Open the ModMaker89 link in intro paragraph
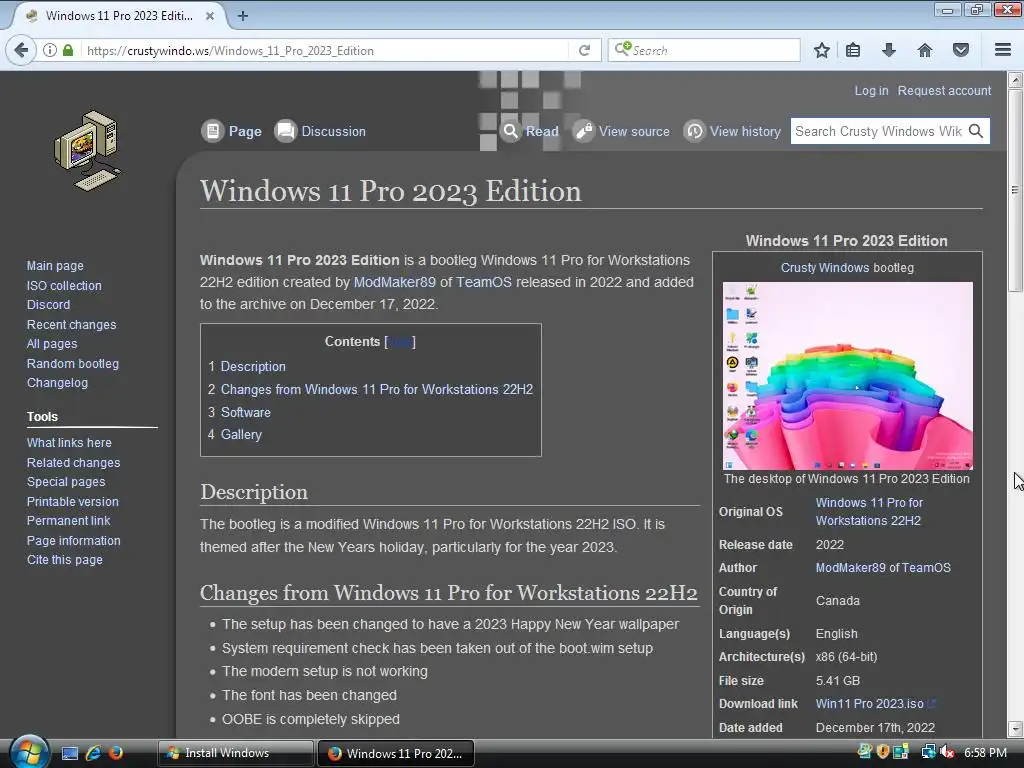 [x=394, y=282]
